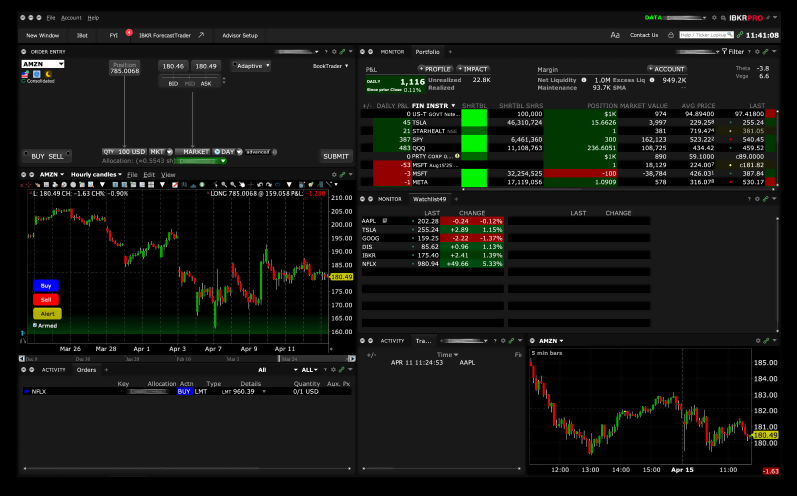Select MID price option
This screenshot has width=797, height=496.
coord(190,84)
